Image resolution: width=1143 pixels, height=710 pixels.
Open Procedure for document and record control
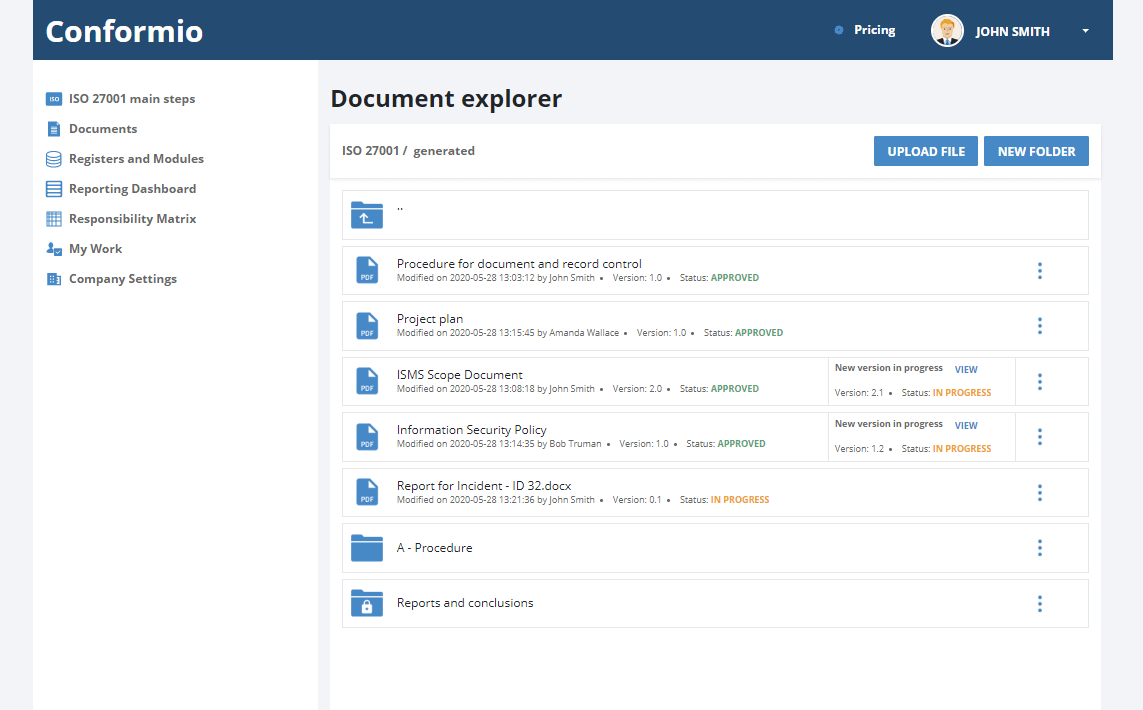point(519,264)
